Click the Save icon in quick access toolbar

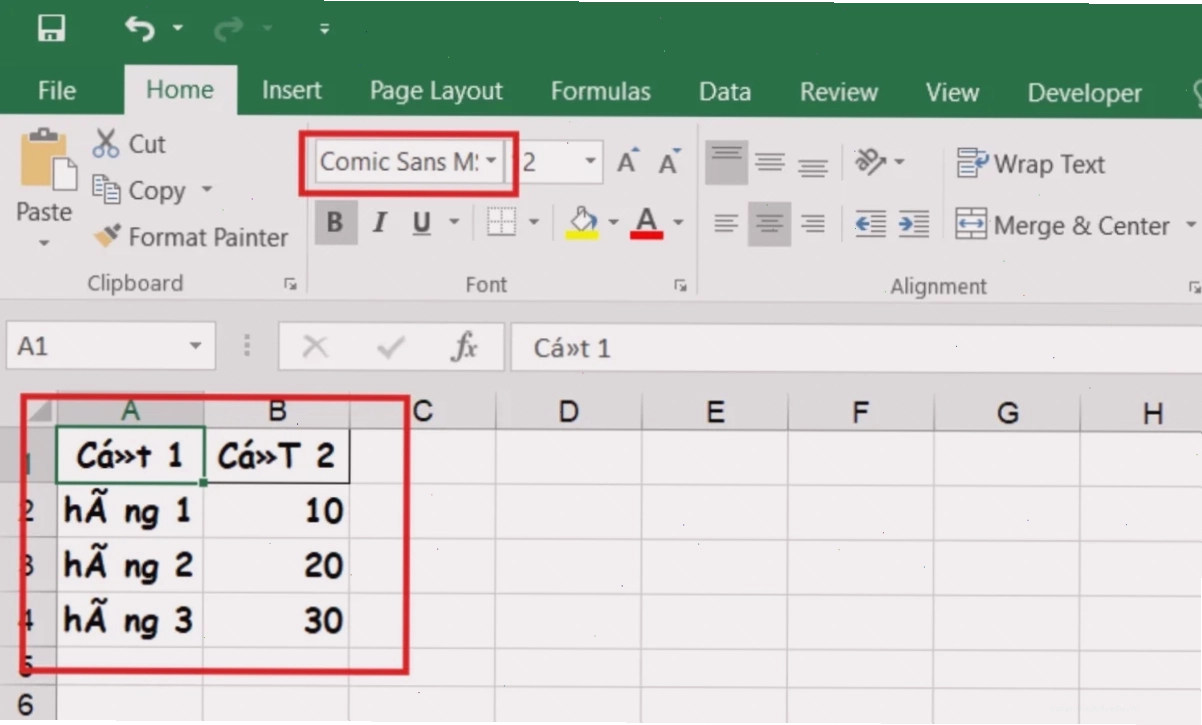point(51,28)
